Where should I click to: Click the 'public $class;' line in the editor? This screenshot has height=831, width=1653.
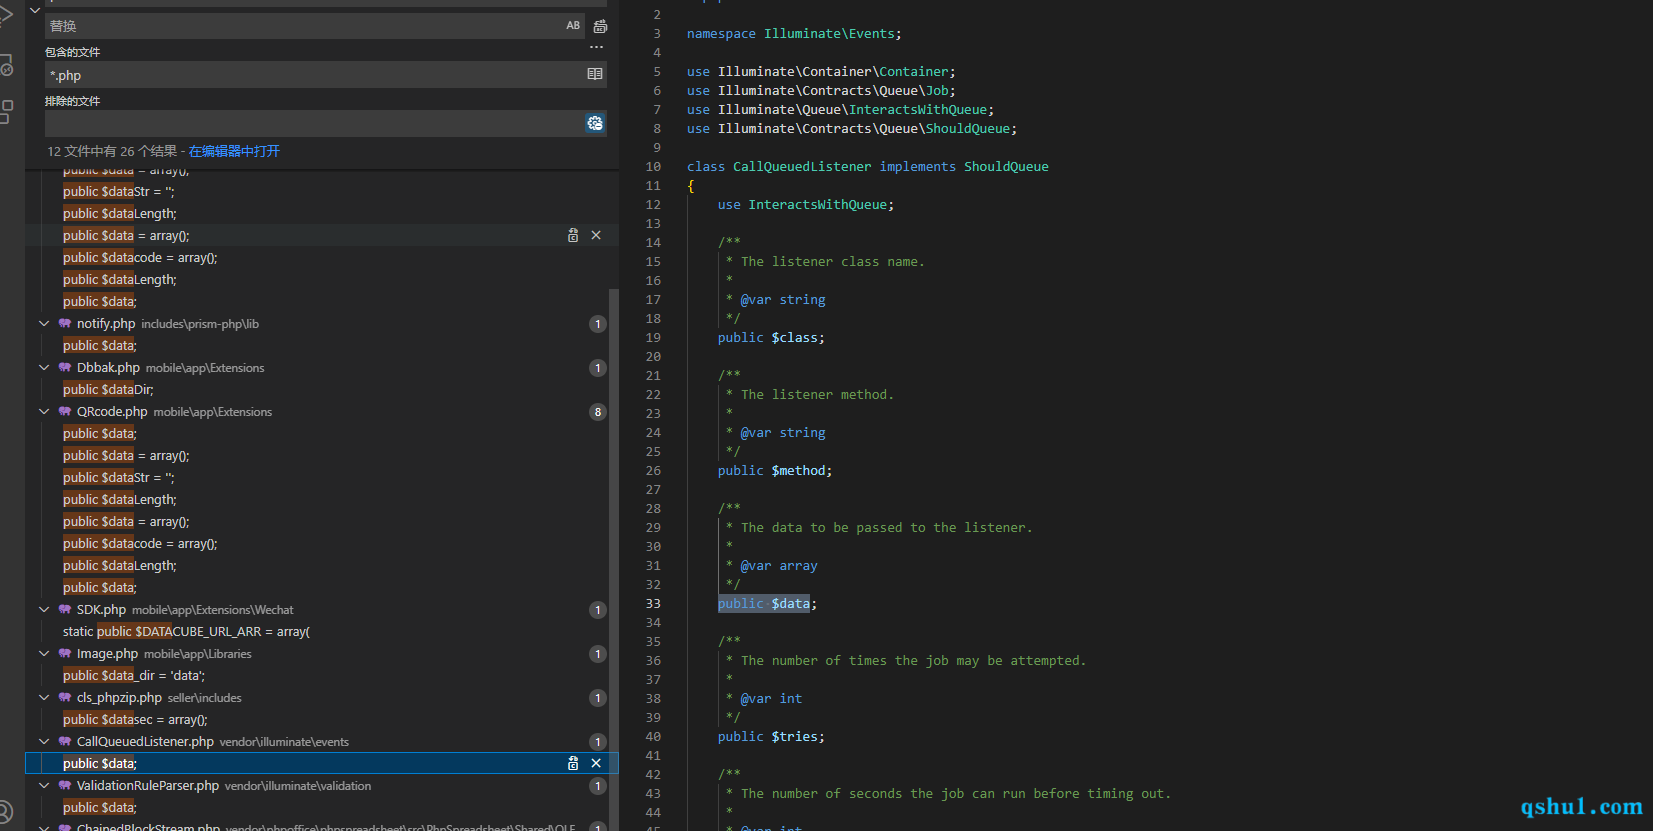point(771,338)
